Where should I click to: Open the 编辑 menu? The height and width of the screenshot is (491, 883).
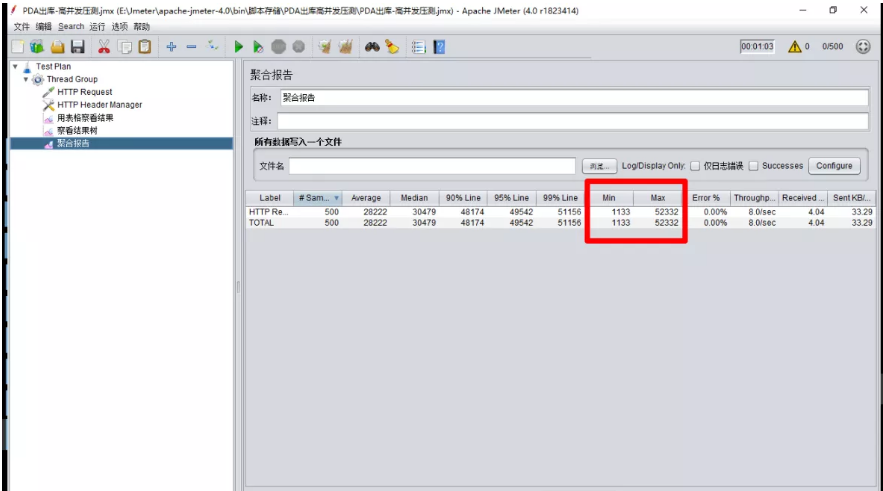coord(43,26)
